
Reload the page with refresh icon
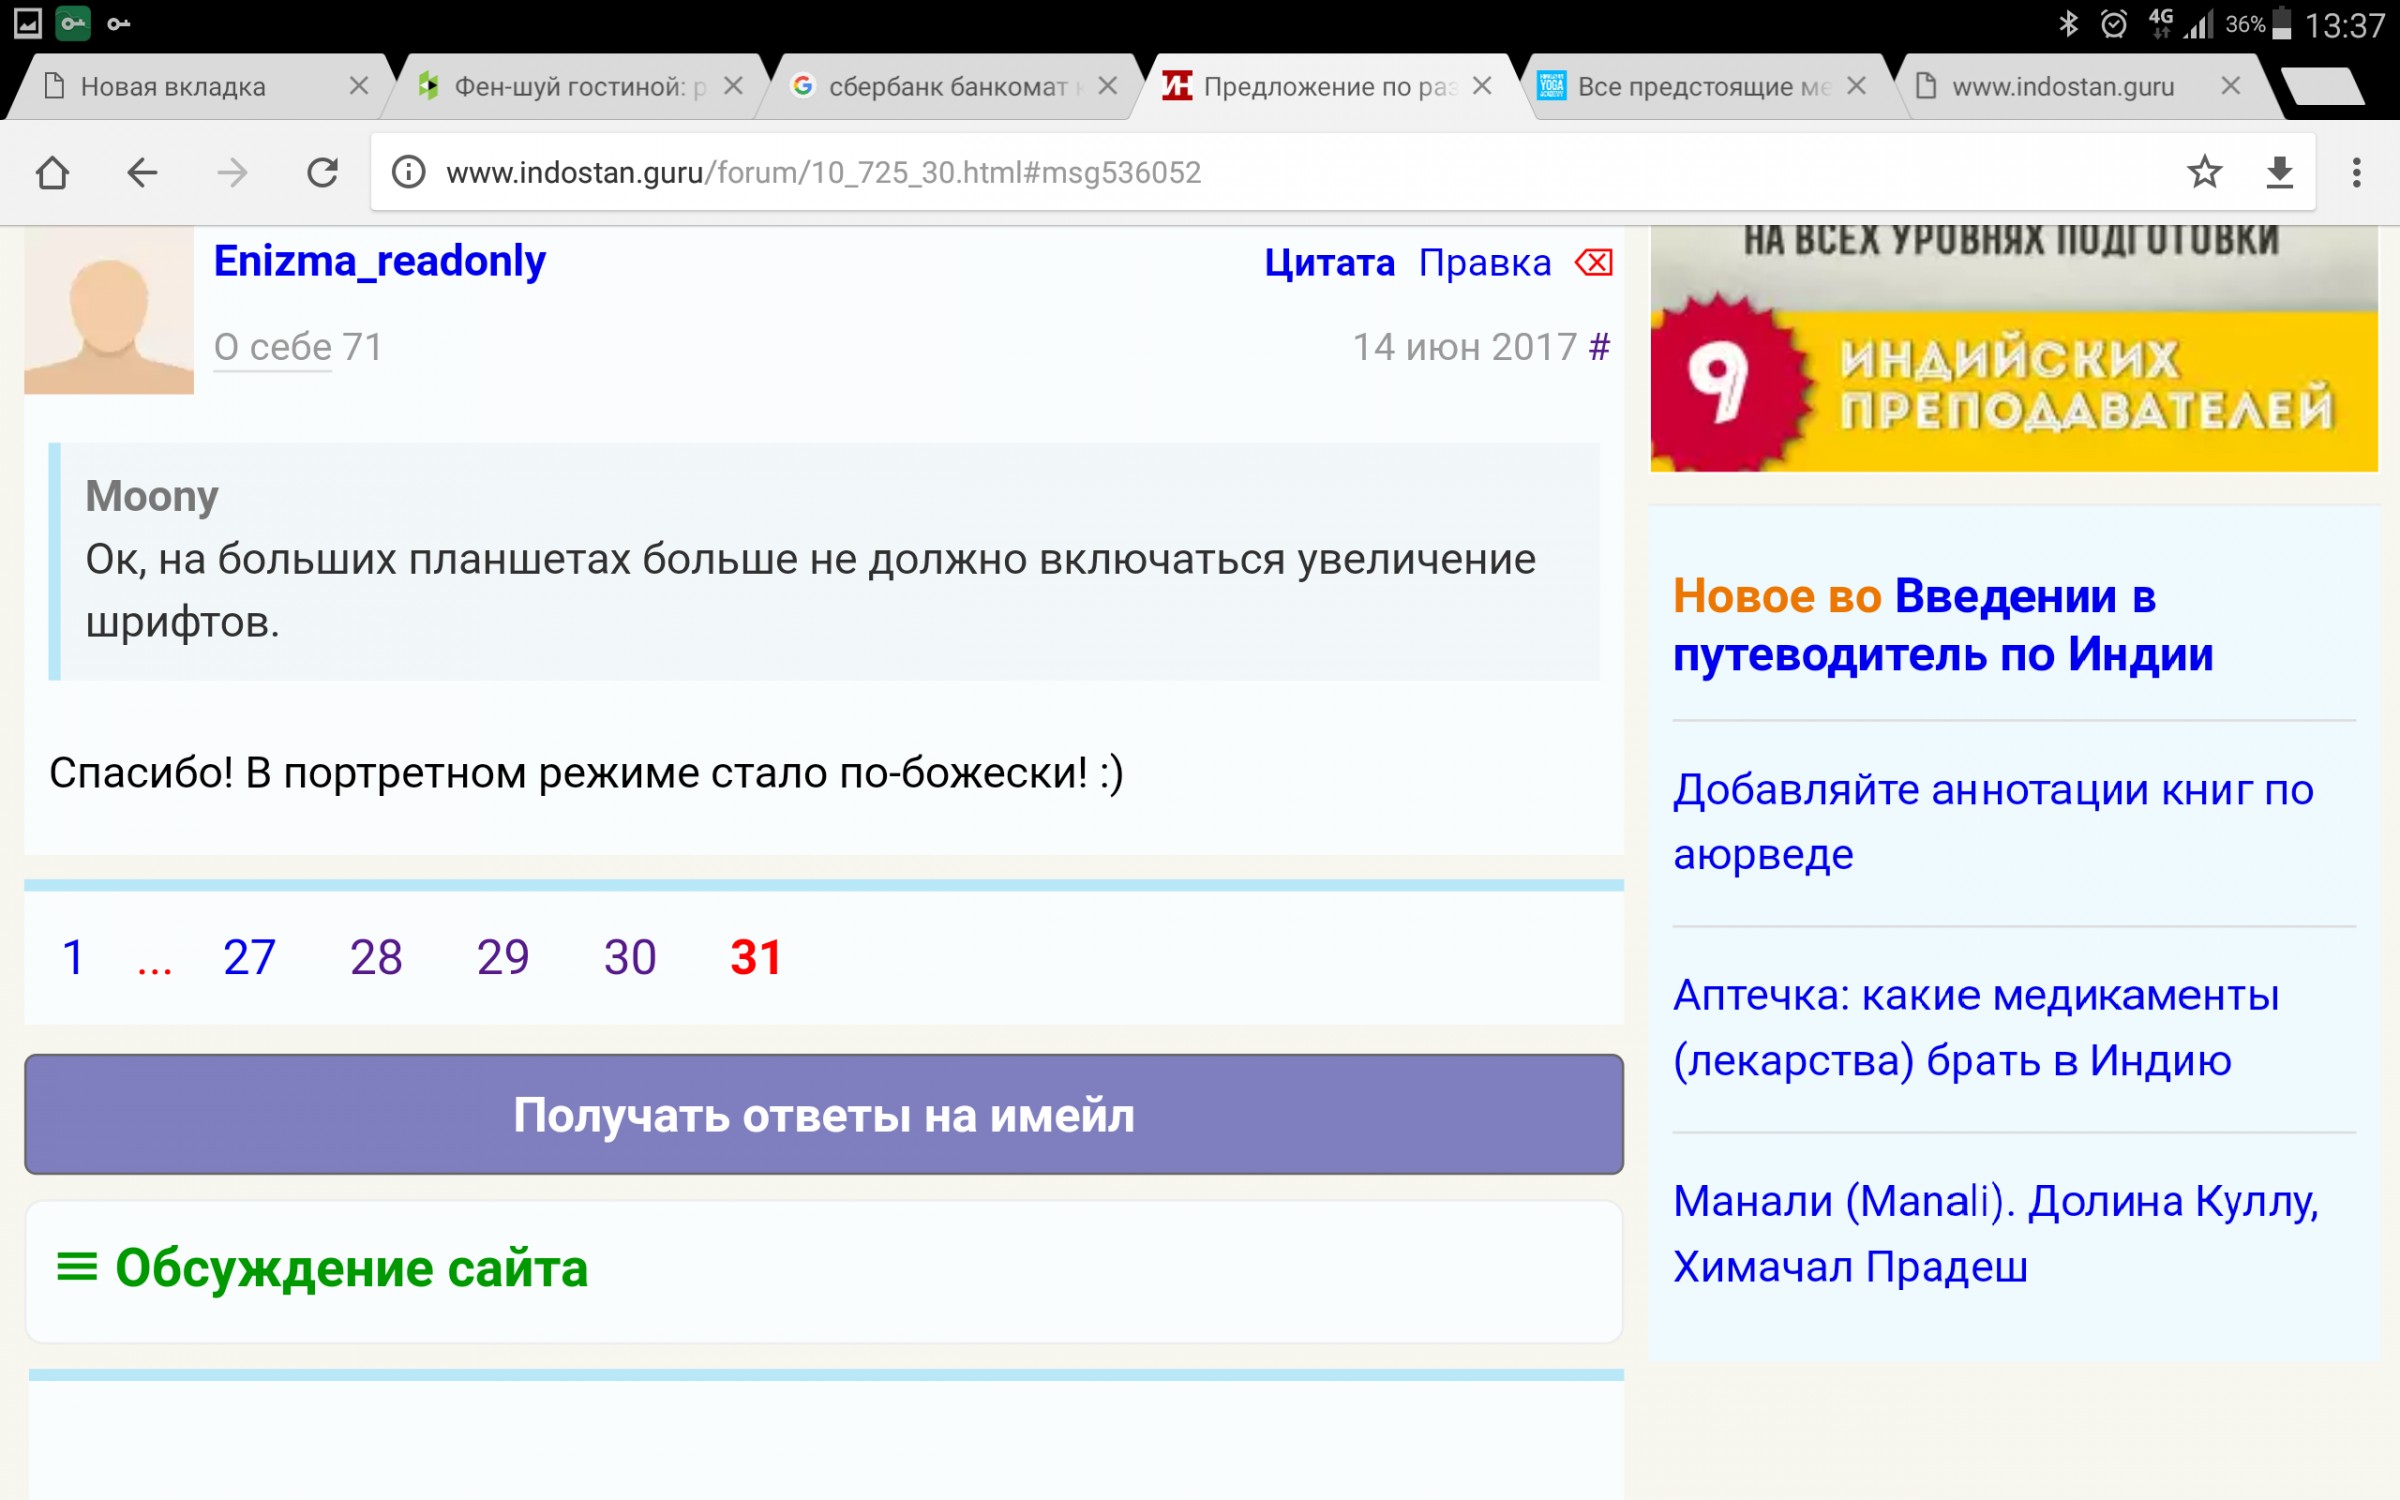tap(322, 173)
